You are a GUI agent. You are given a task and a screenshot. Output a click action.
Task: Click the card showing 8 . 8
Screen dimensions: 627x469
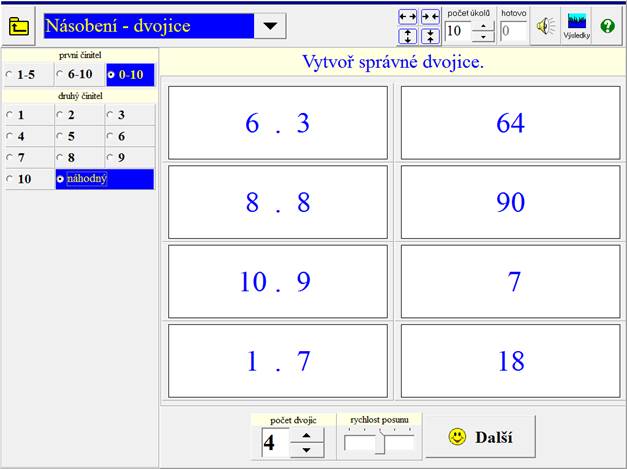coord(278,202)
